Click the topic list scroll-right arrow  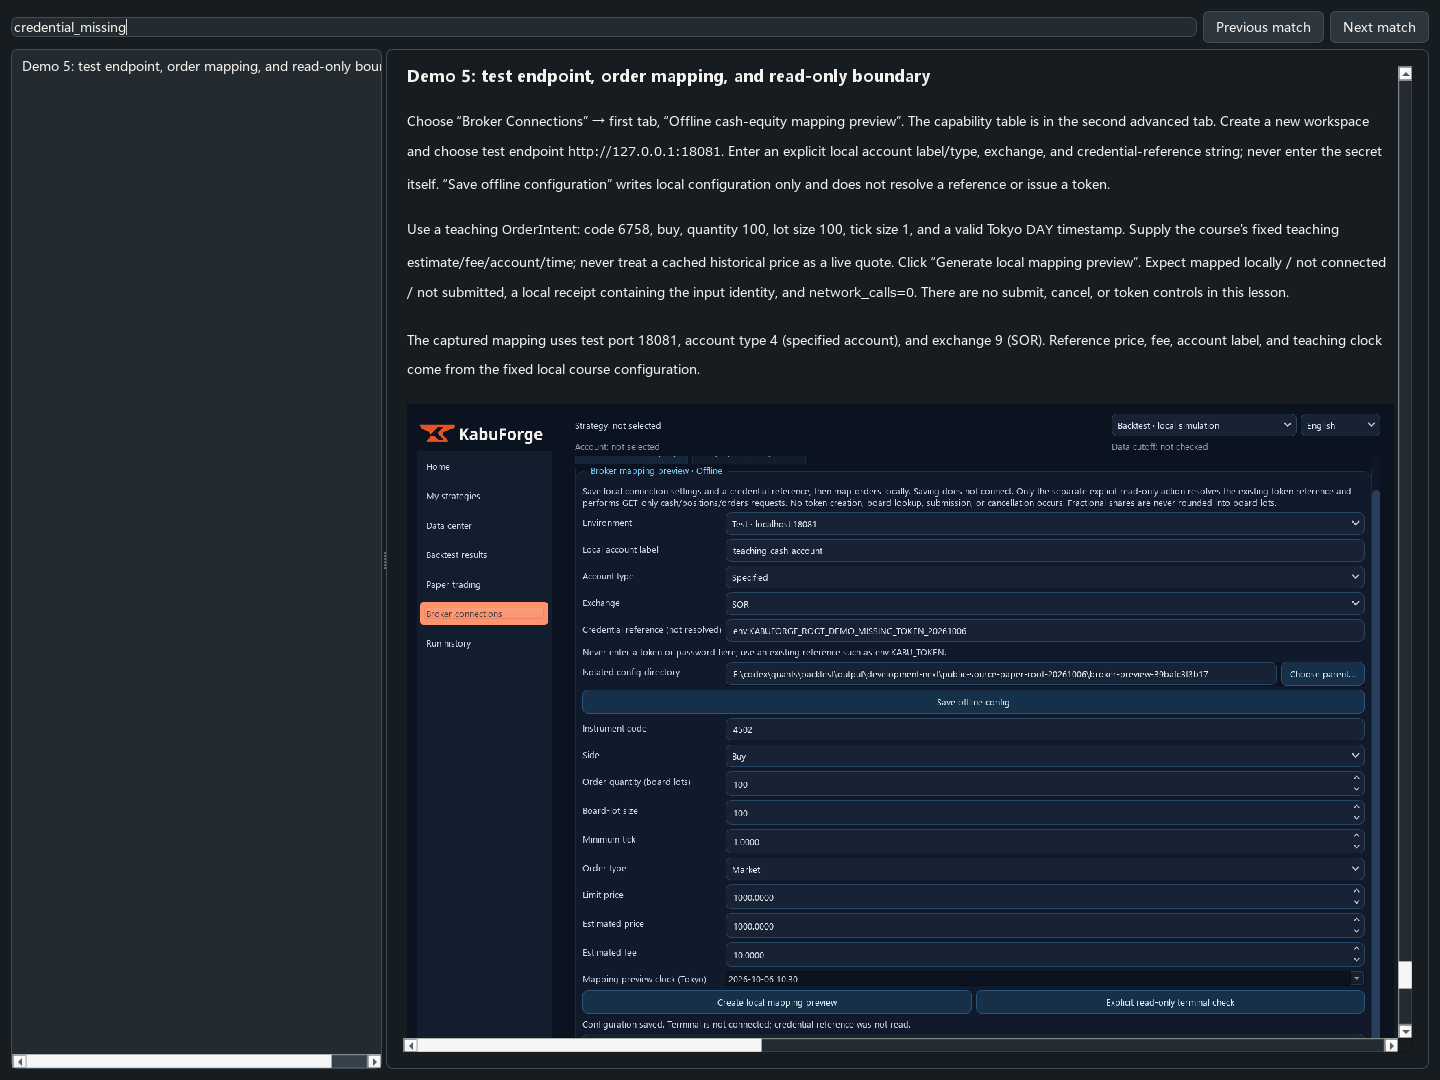coord(374,1061)
